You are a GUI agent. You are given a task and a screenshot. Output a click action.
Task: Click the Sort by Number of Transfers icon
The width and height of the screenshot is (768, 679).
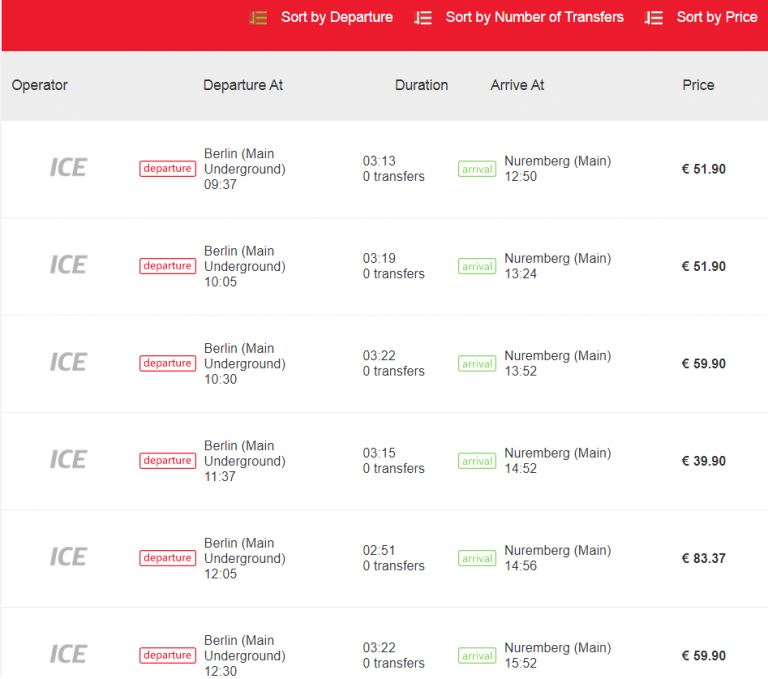pyautogui.click(x=423, y=18)
